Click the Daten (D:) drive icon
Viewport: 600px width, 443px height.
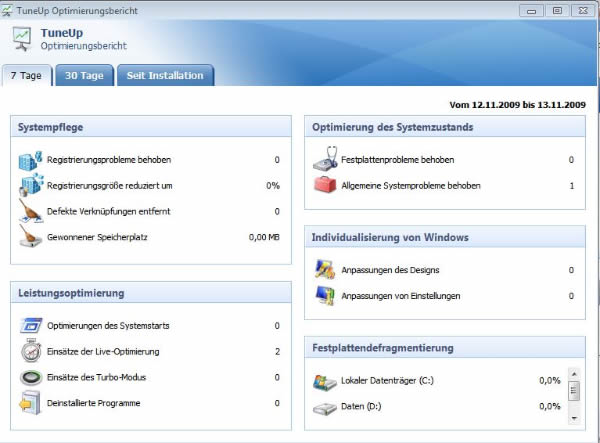[325, 409]
